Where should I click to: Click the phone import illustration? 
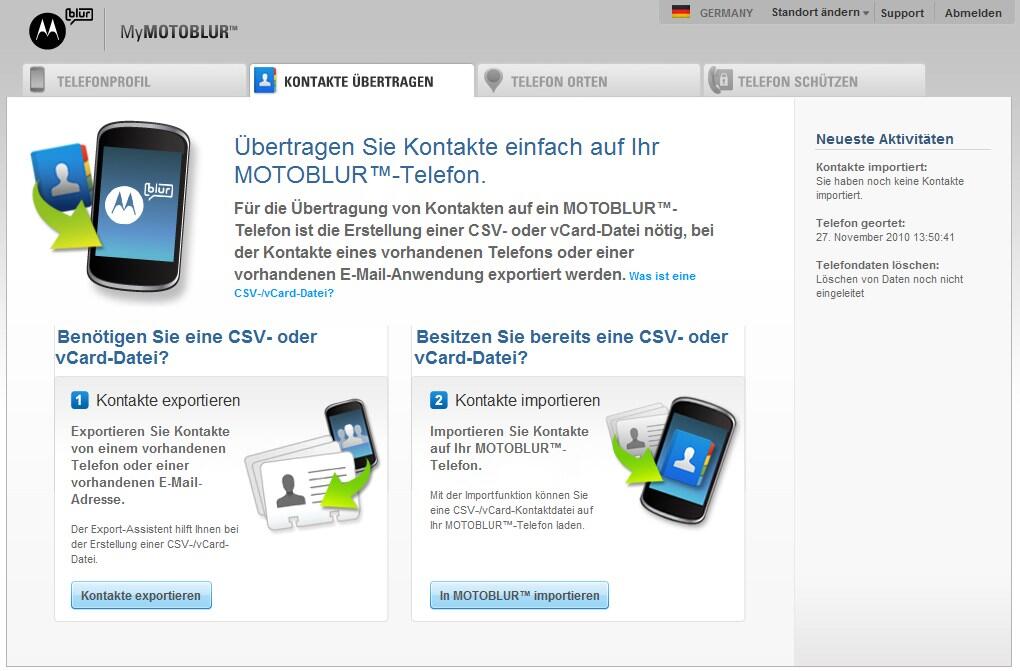tap(671, 459)
